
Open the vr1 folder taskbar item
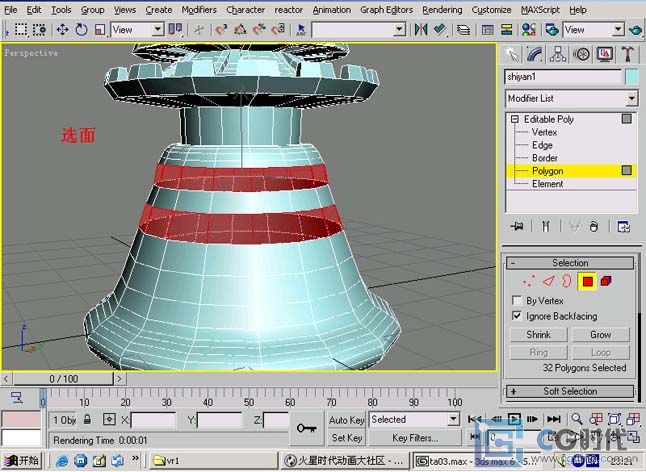pyautogui.click(x=213, y=460)
